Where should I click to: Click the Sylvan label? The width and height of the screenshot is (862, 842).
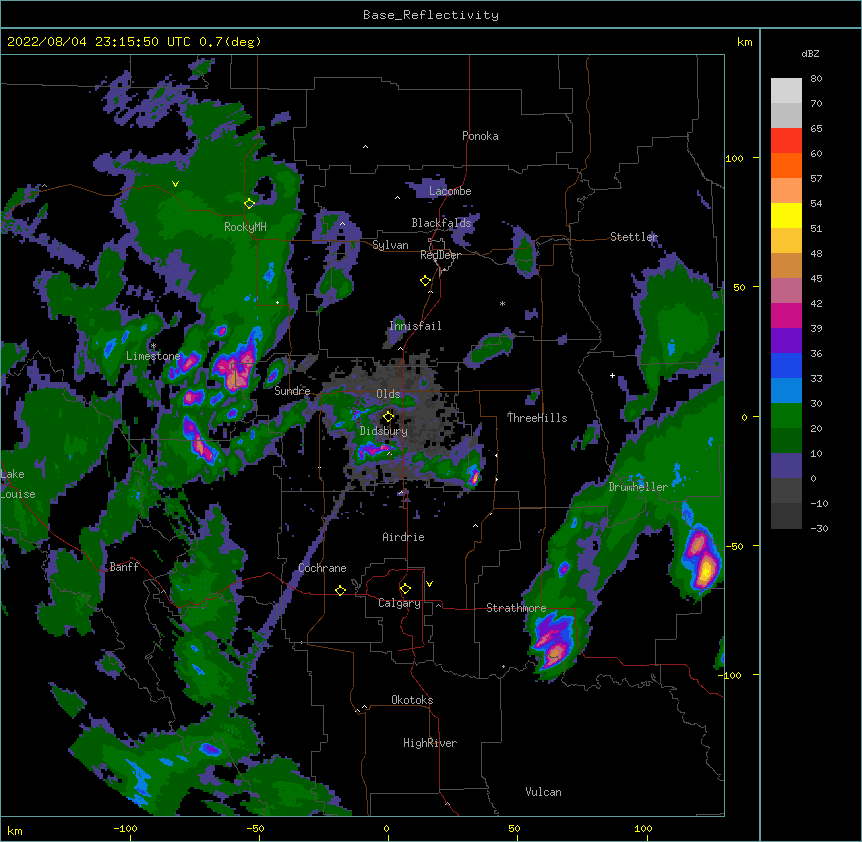[x=390, y=245]
